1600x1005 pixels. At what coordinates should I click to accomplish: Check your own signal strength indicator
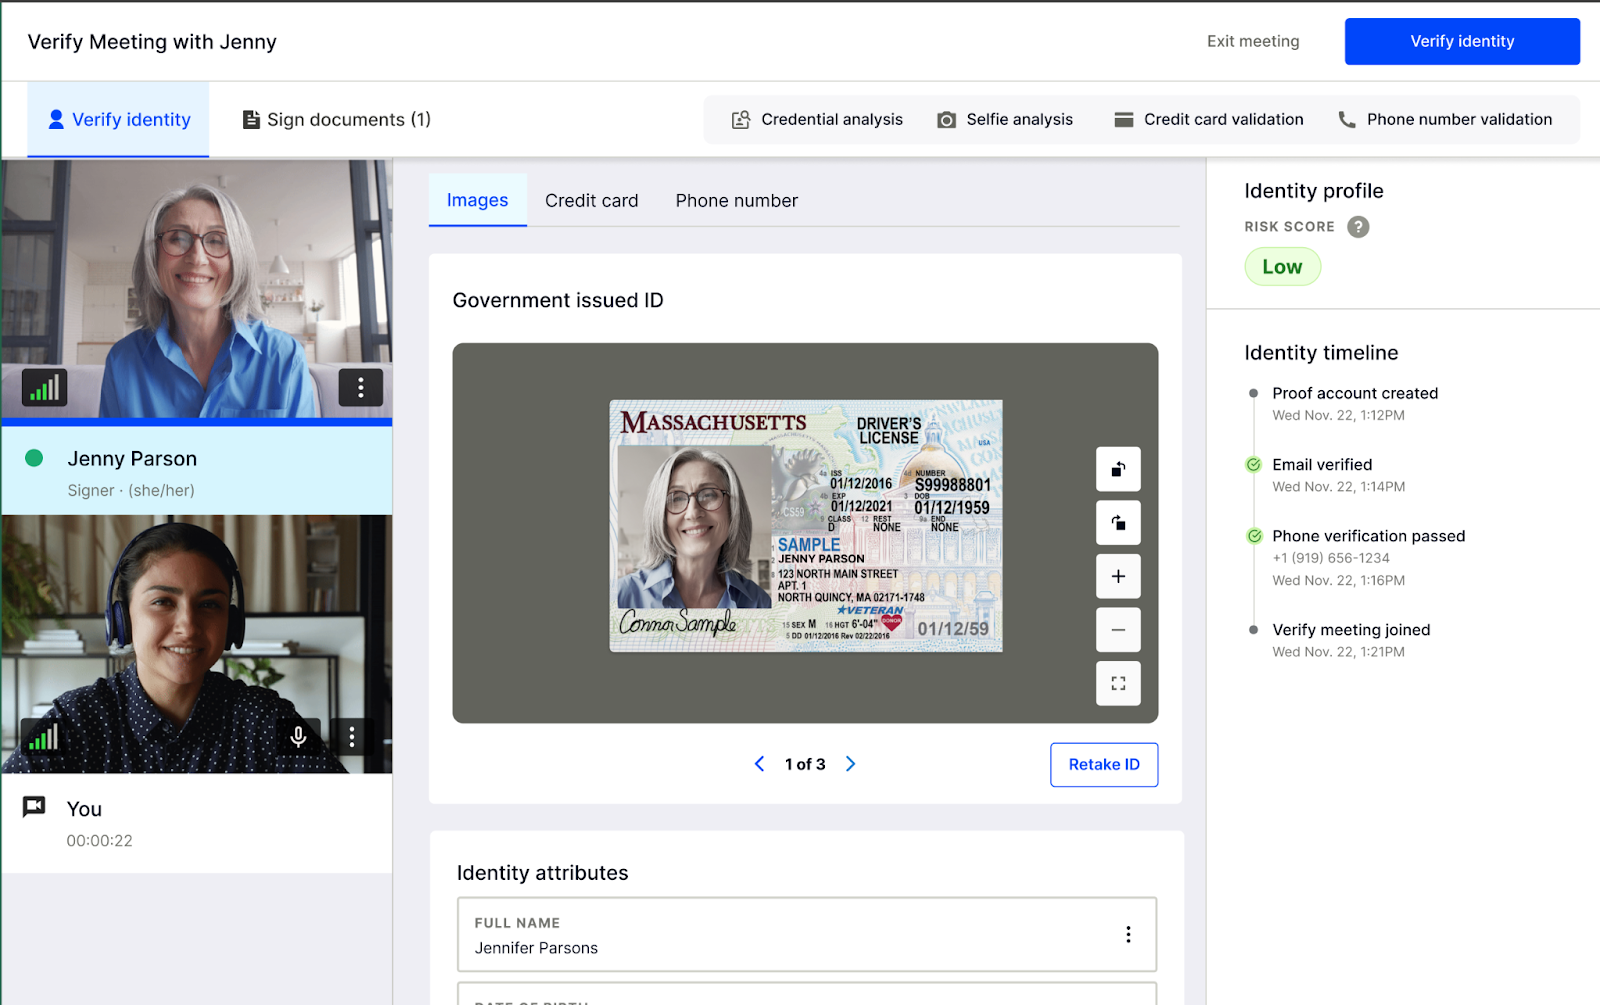click(x=43, y=738)
